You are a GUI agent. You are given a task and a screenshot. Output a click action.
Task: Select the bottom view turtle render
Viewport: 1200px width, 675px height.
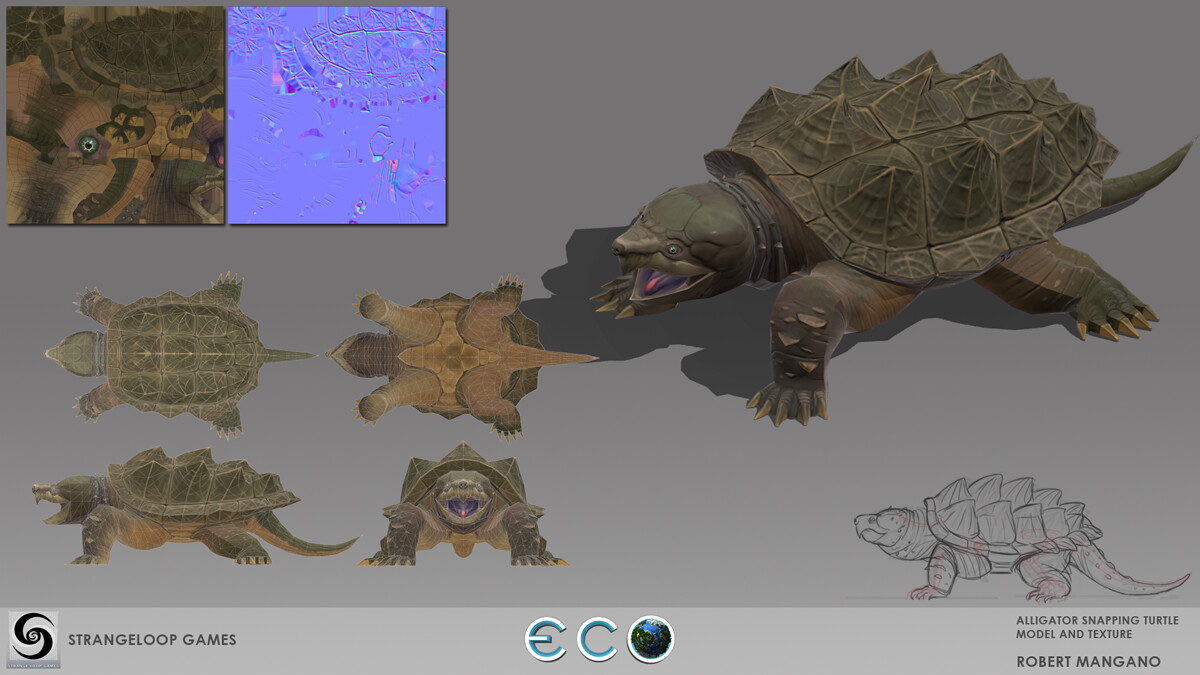(x=460, y=358)
